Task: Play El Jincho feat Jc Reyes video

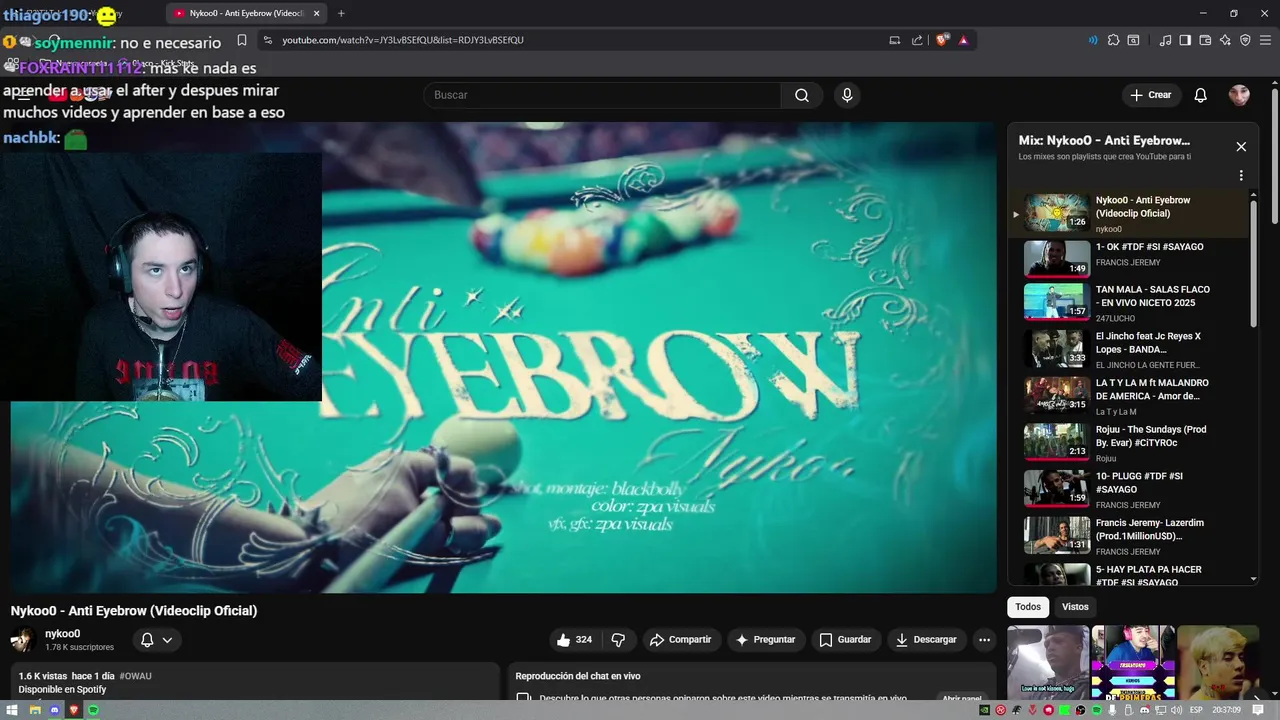Action: [x=1130, y=349]
